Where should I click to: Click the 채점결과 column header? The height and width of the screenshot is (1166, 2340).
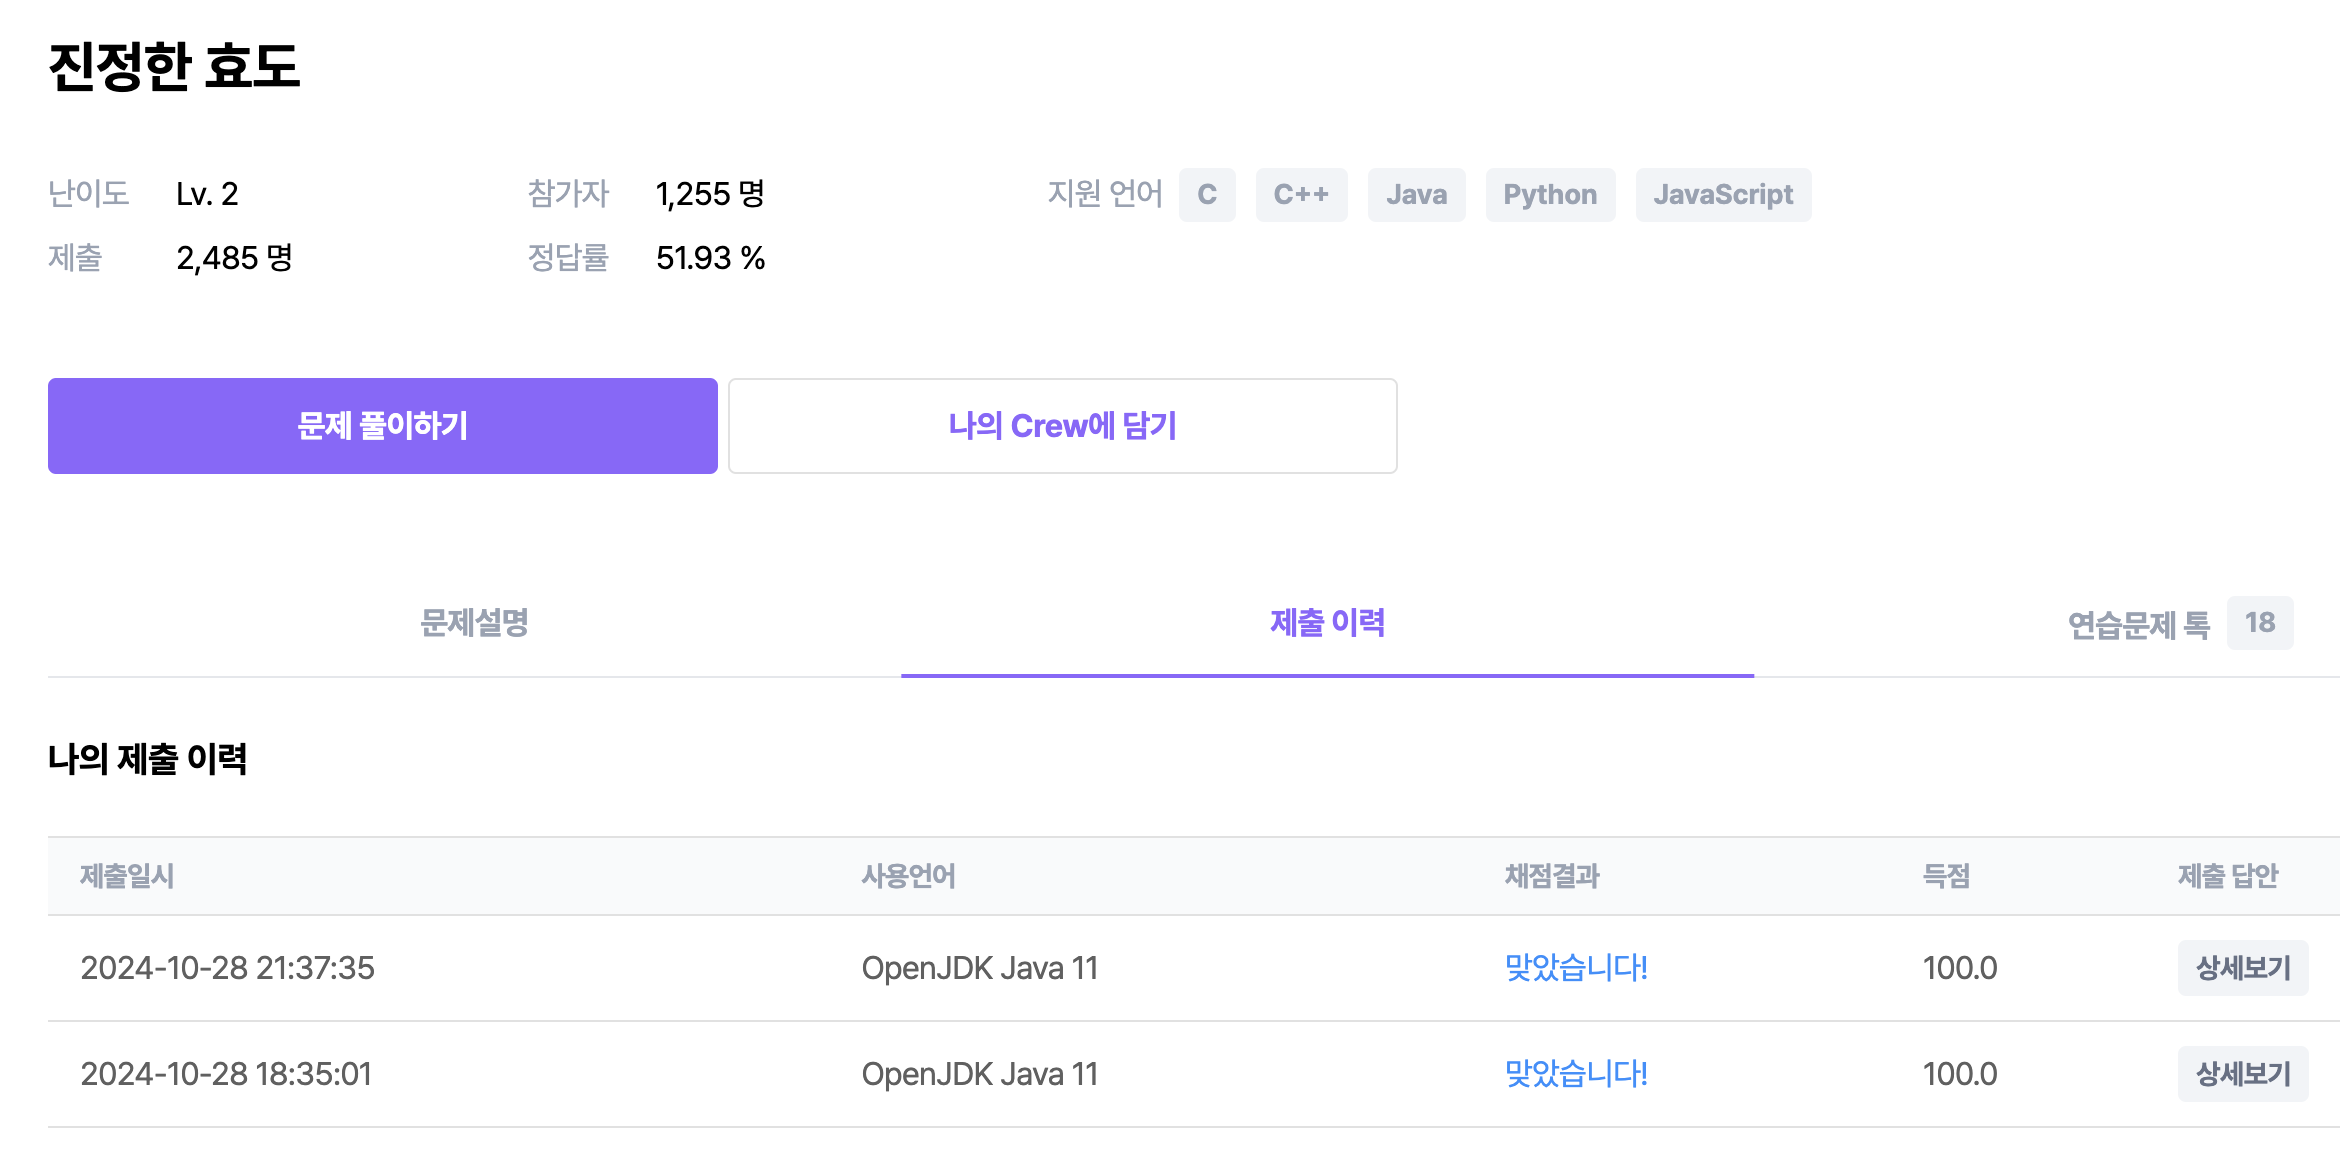[x=1552, y=876]
